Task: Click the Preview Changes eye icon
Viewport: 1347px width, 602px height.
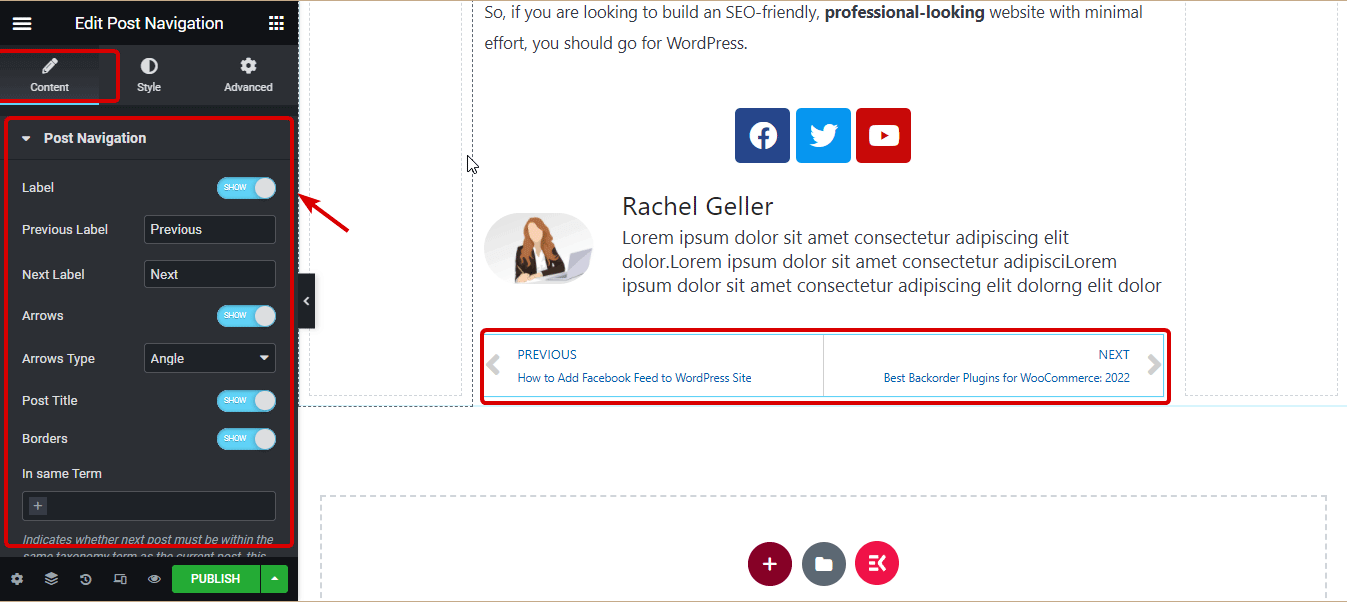Action: coord(154,579)
